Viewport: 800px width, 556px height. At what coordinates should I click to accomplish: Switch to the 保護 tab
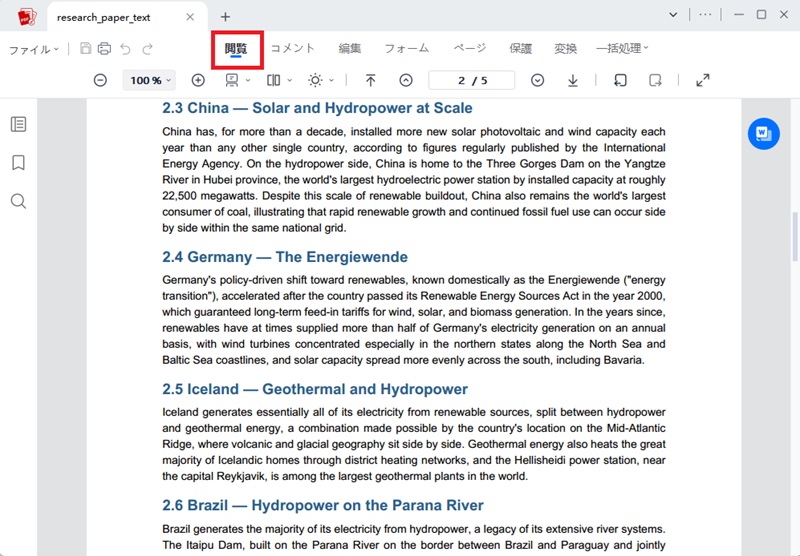point(521,48)
